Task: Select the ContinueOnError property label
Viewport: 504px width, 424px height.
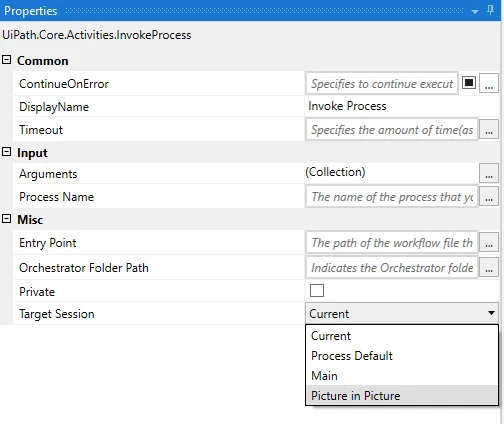Action: click(x=64, y=84)
